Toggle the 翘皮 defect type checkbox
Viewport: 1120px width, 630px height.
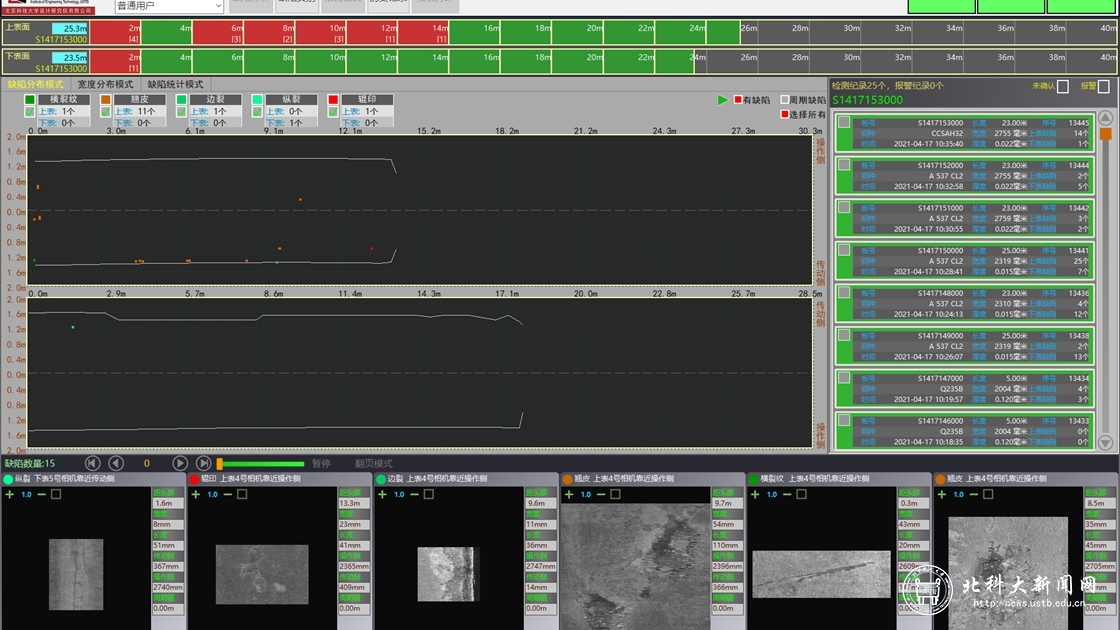point(106,111)
